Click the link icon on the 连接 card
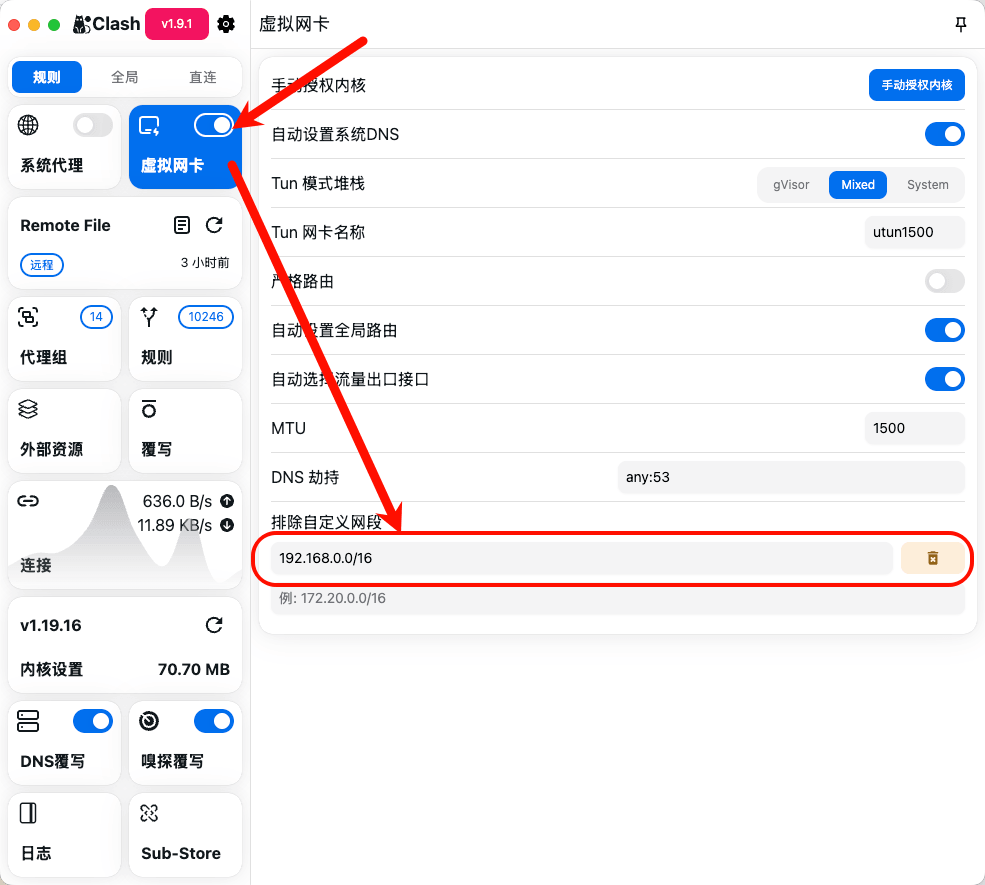The width and height of the screenshot is (985, 885). click(28, 501)
